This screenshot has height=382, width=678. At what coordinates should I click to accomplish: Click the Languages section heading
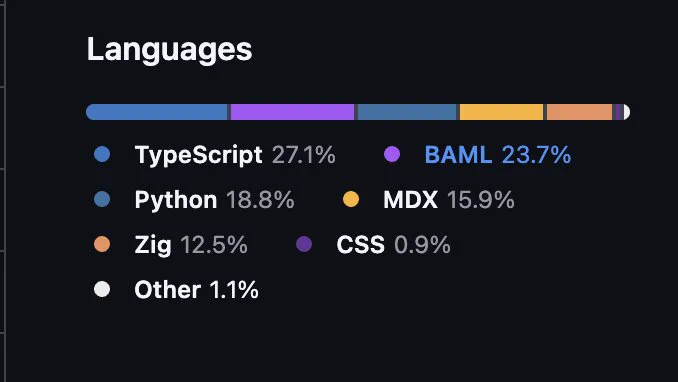170,50
